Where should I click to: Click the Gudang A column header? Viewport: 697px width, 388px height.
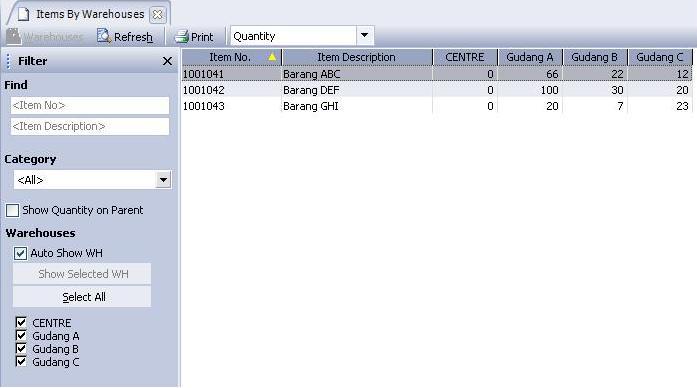pyautogui.click(x=530, y=57)
